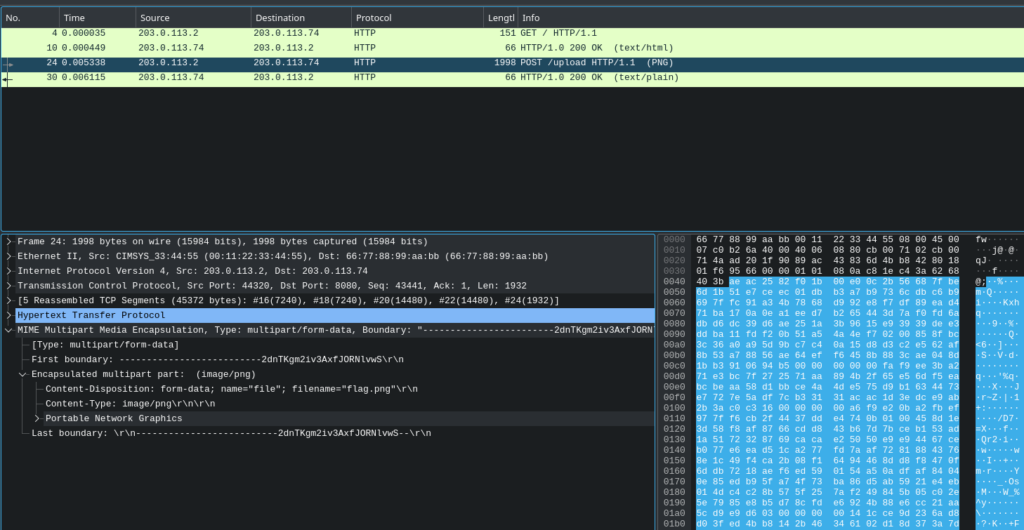
Task: Sort by the Source column header
Action: [190, 18]
